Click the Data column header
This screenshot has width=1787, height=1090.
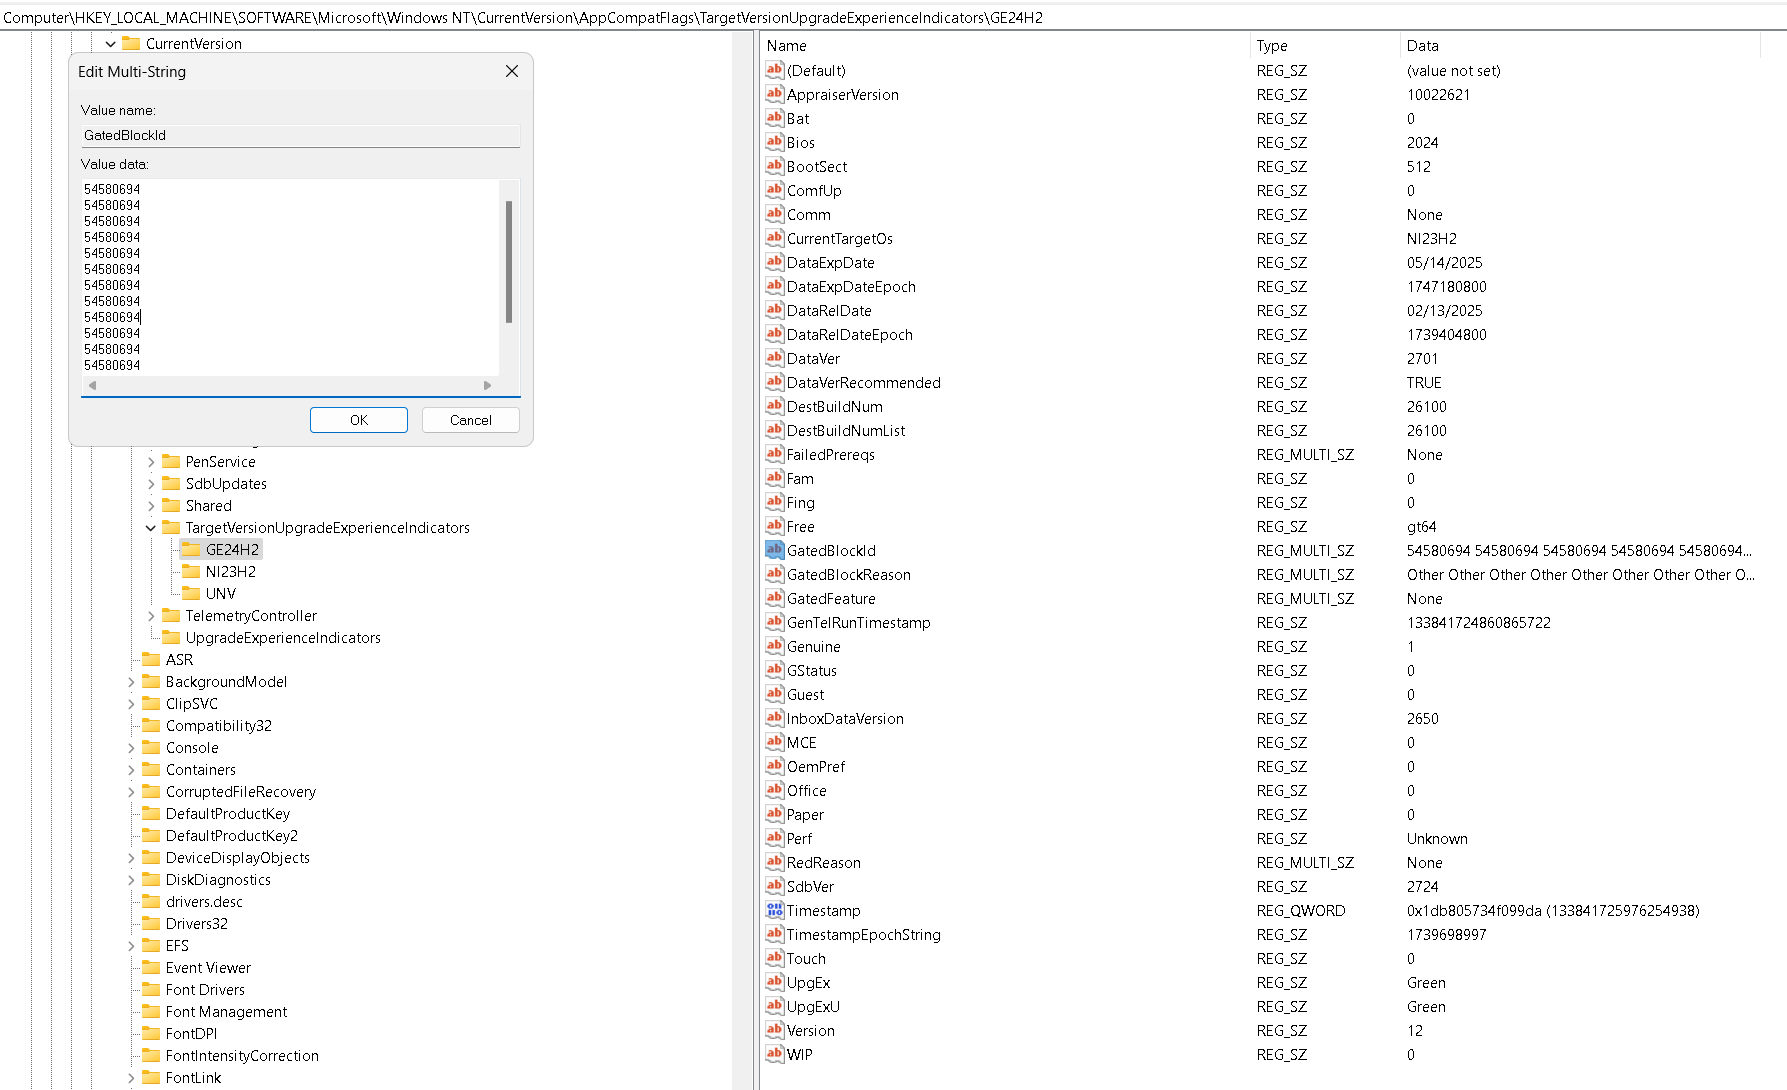[1580, 46]
